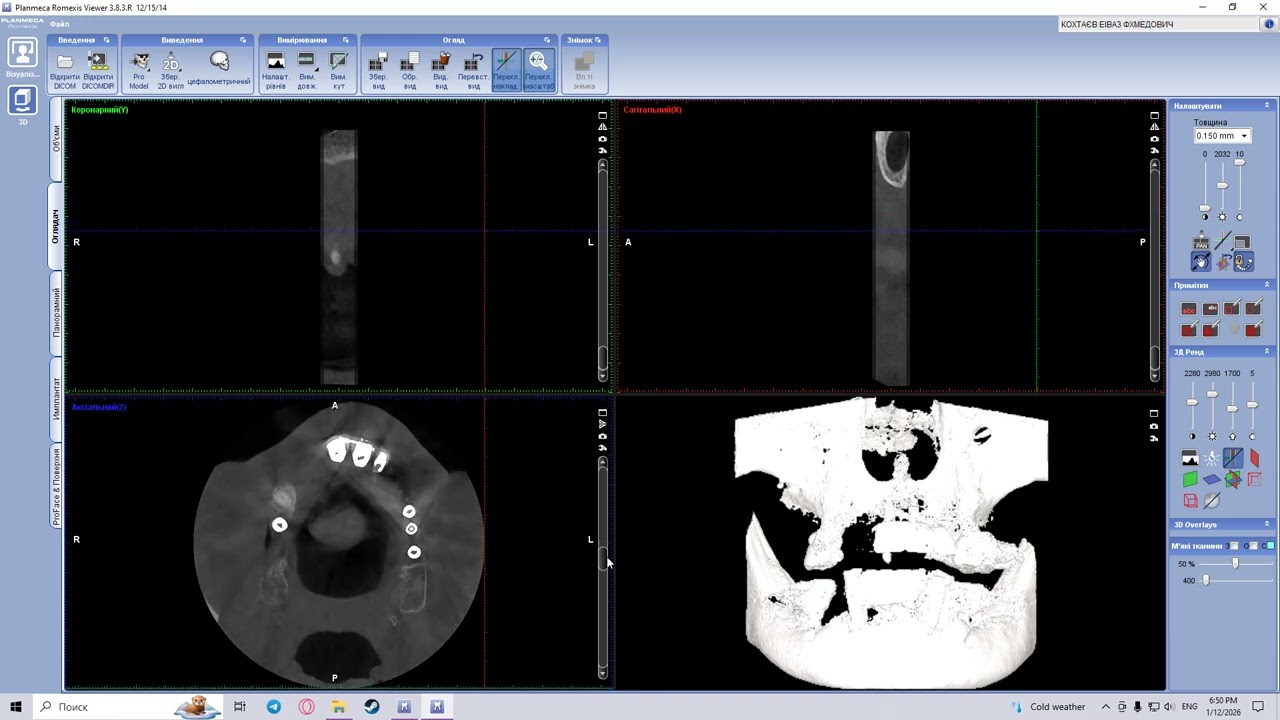Expand the Огляд group launcher
The image size is (1280, 720).
coord(547,40)
